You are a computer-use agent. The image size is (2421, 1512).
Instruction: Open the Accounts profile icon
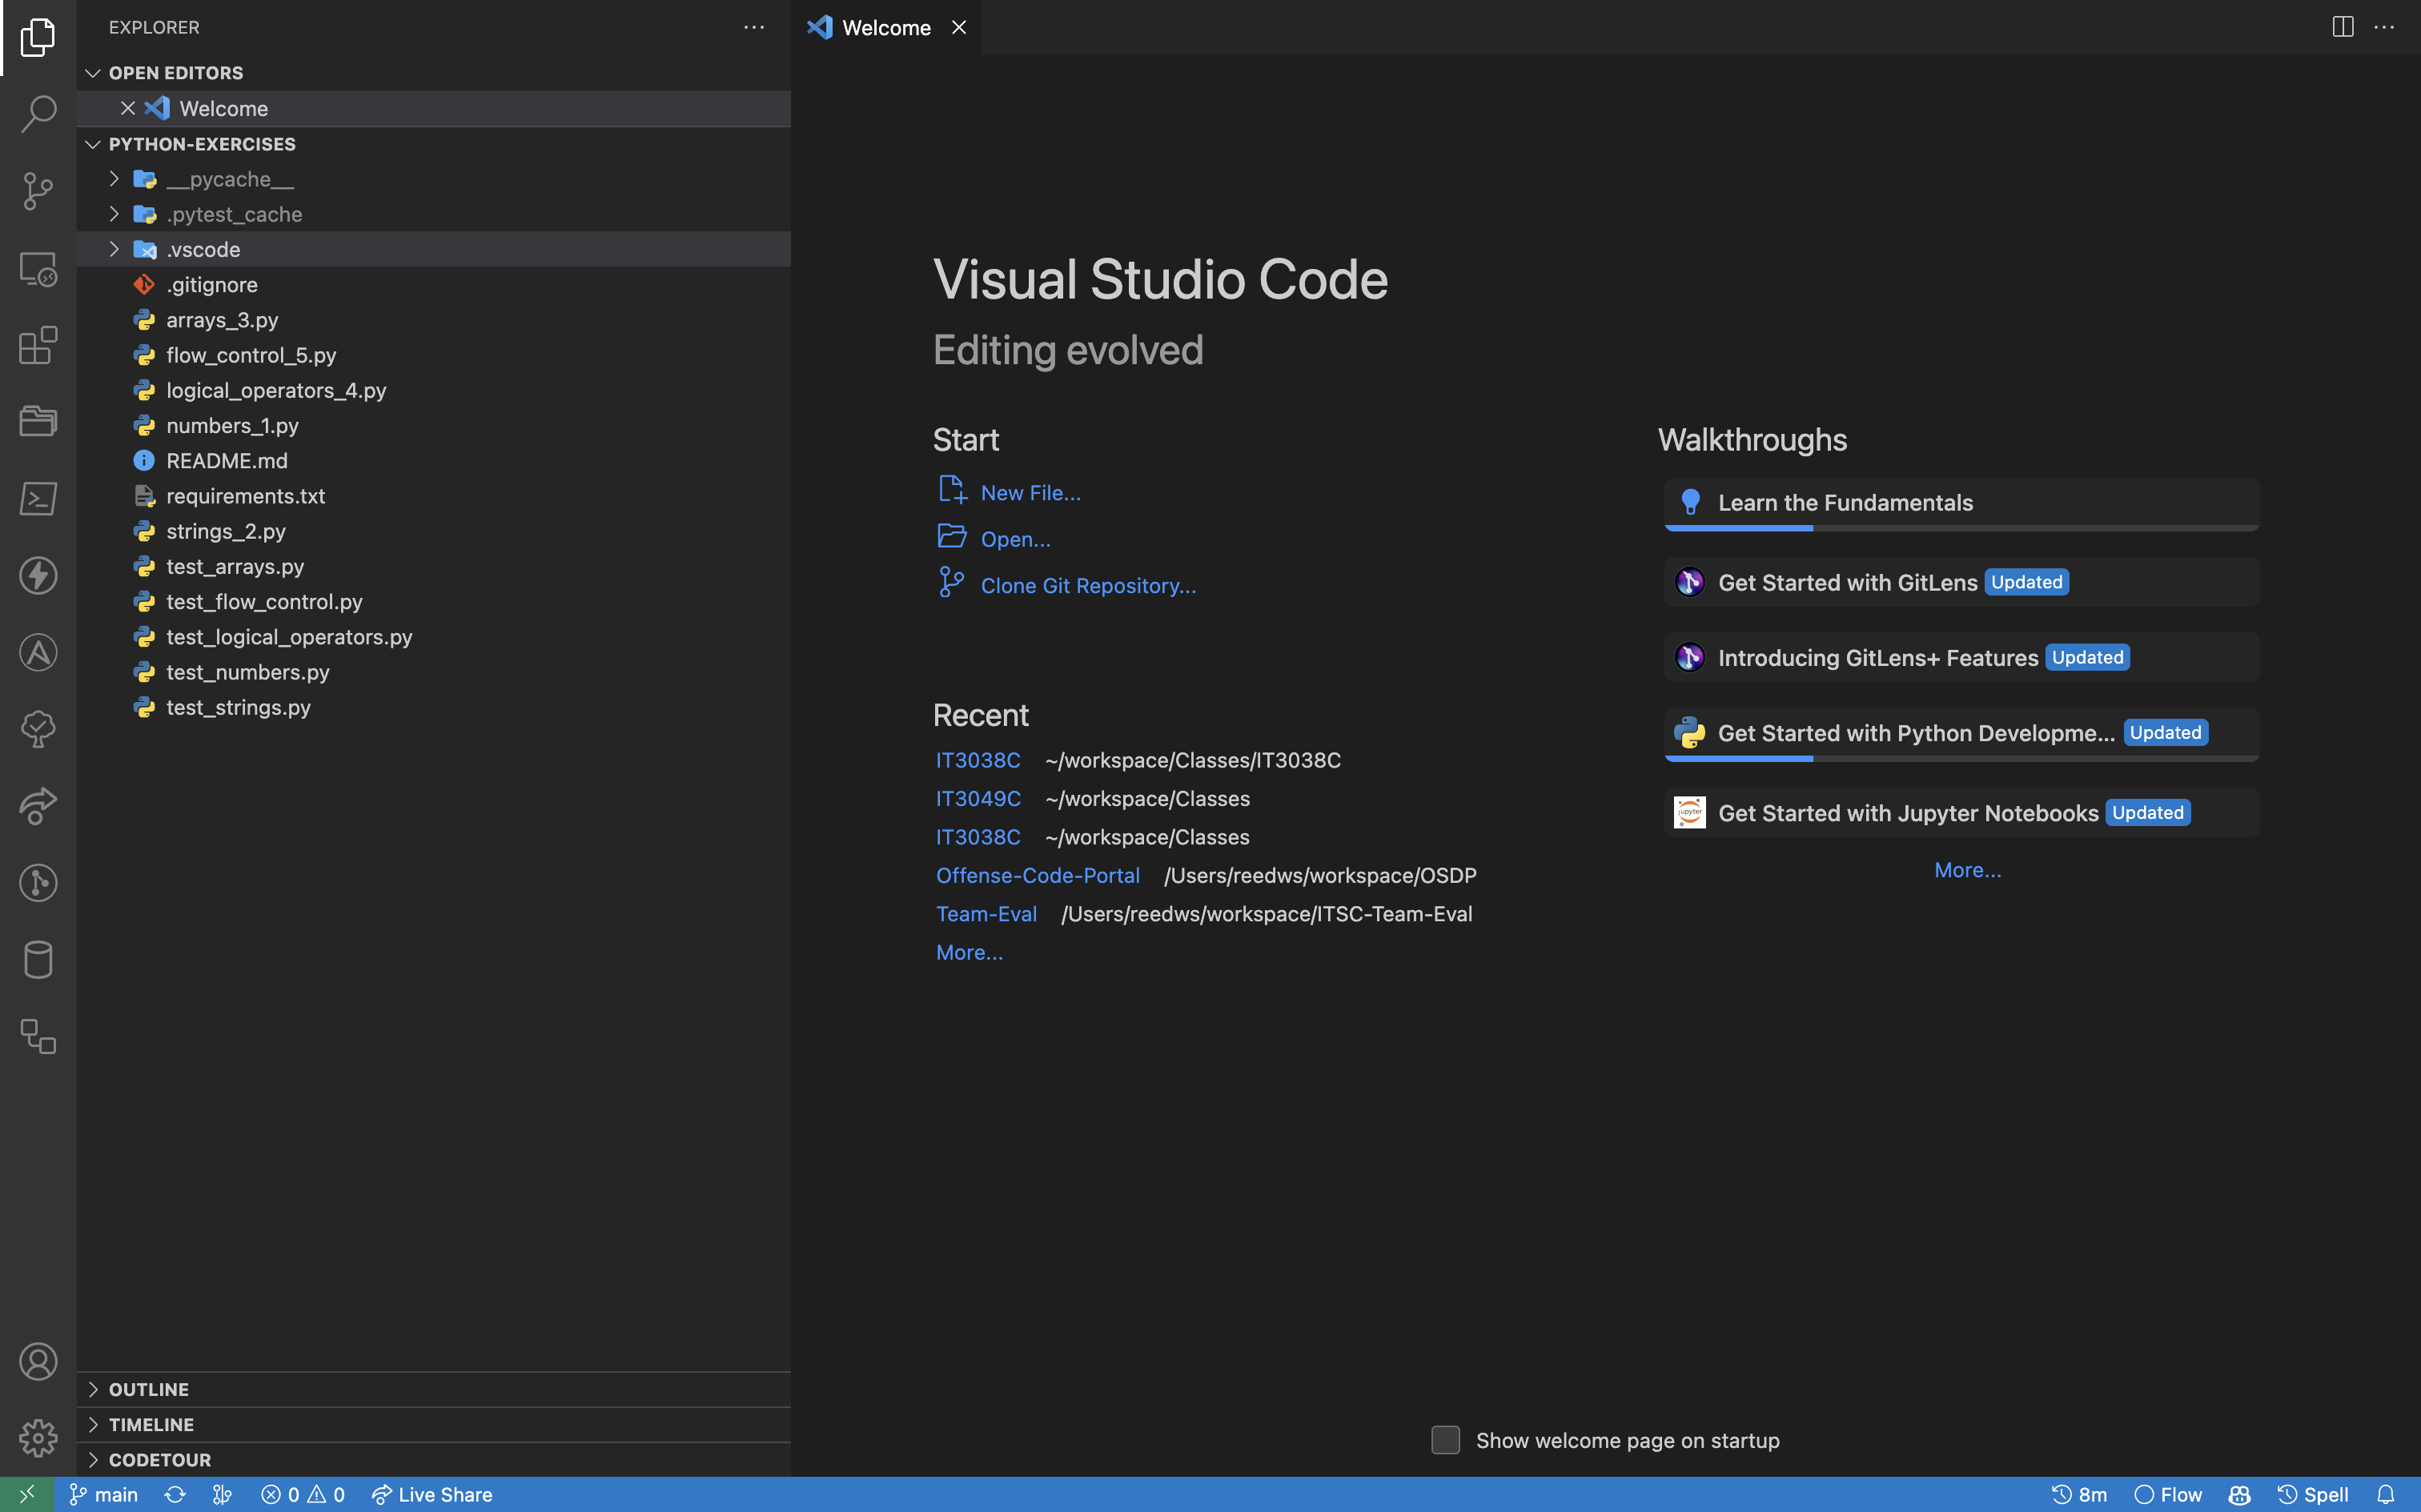38,1362
